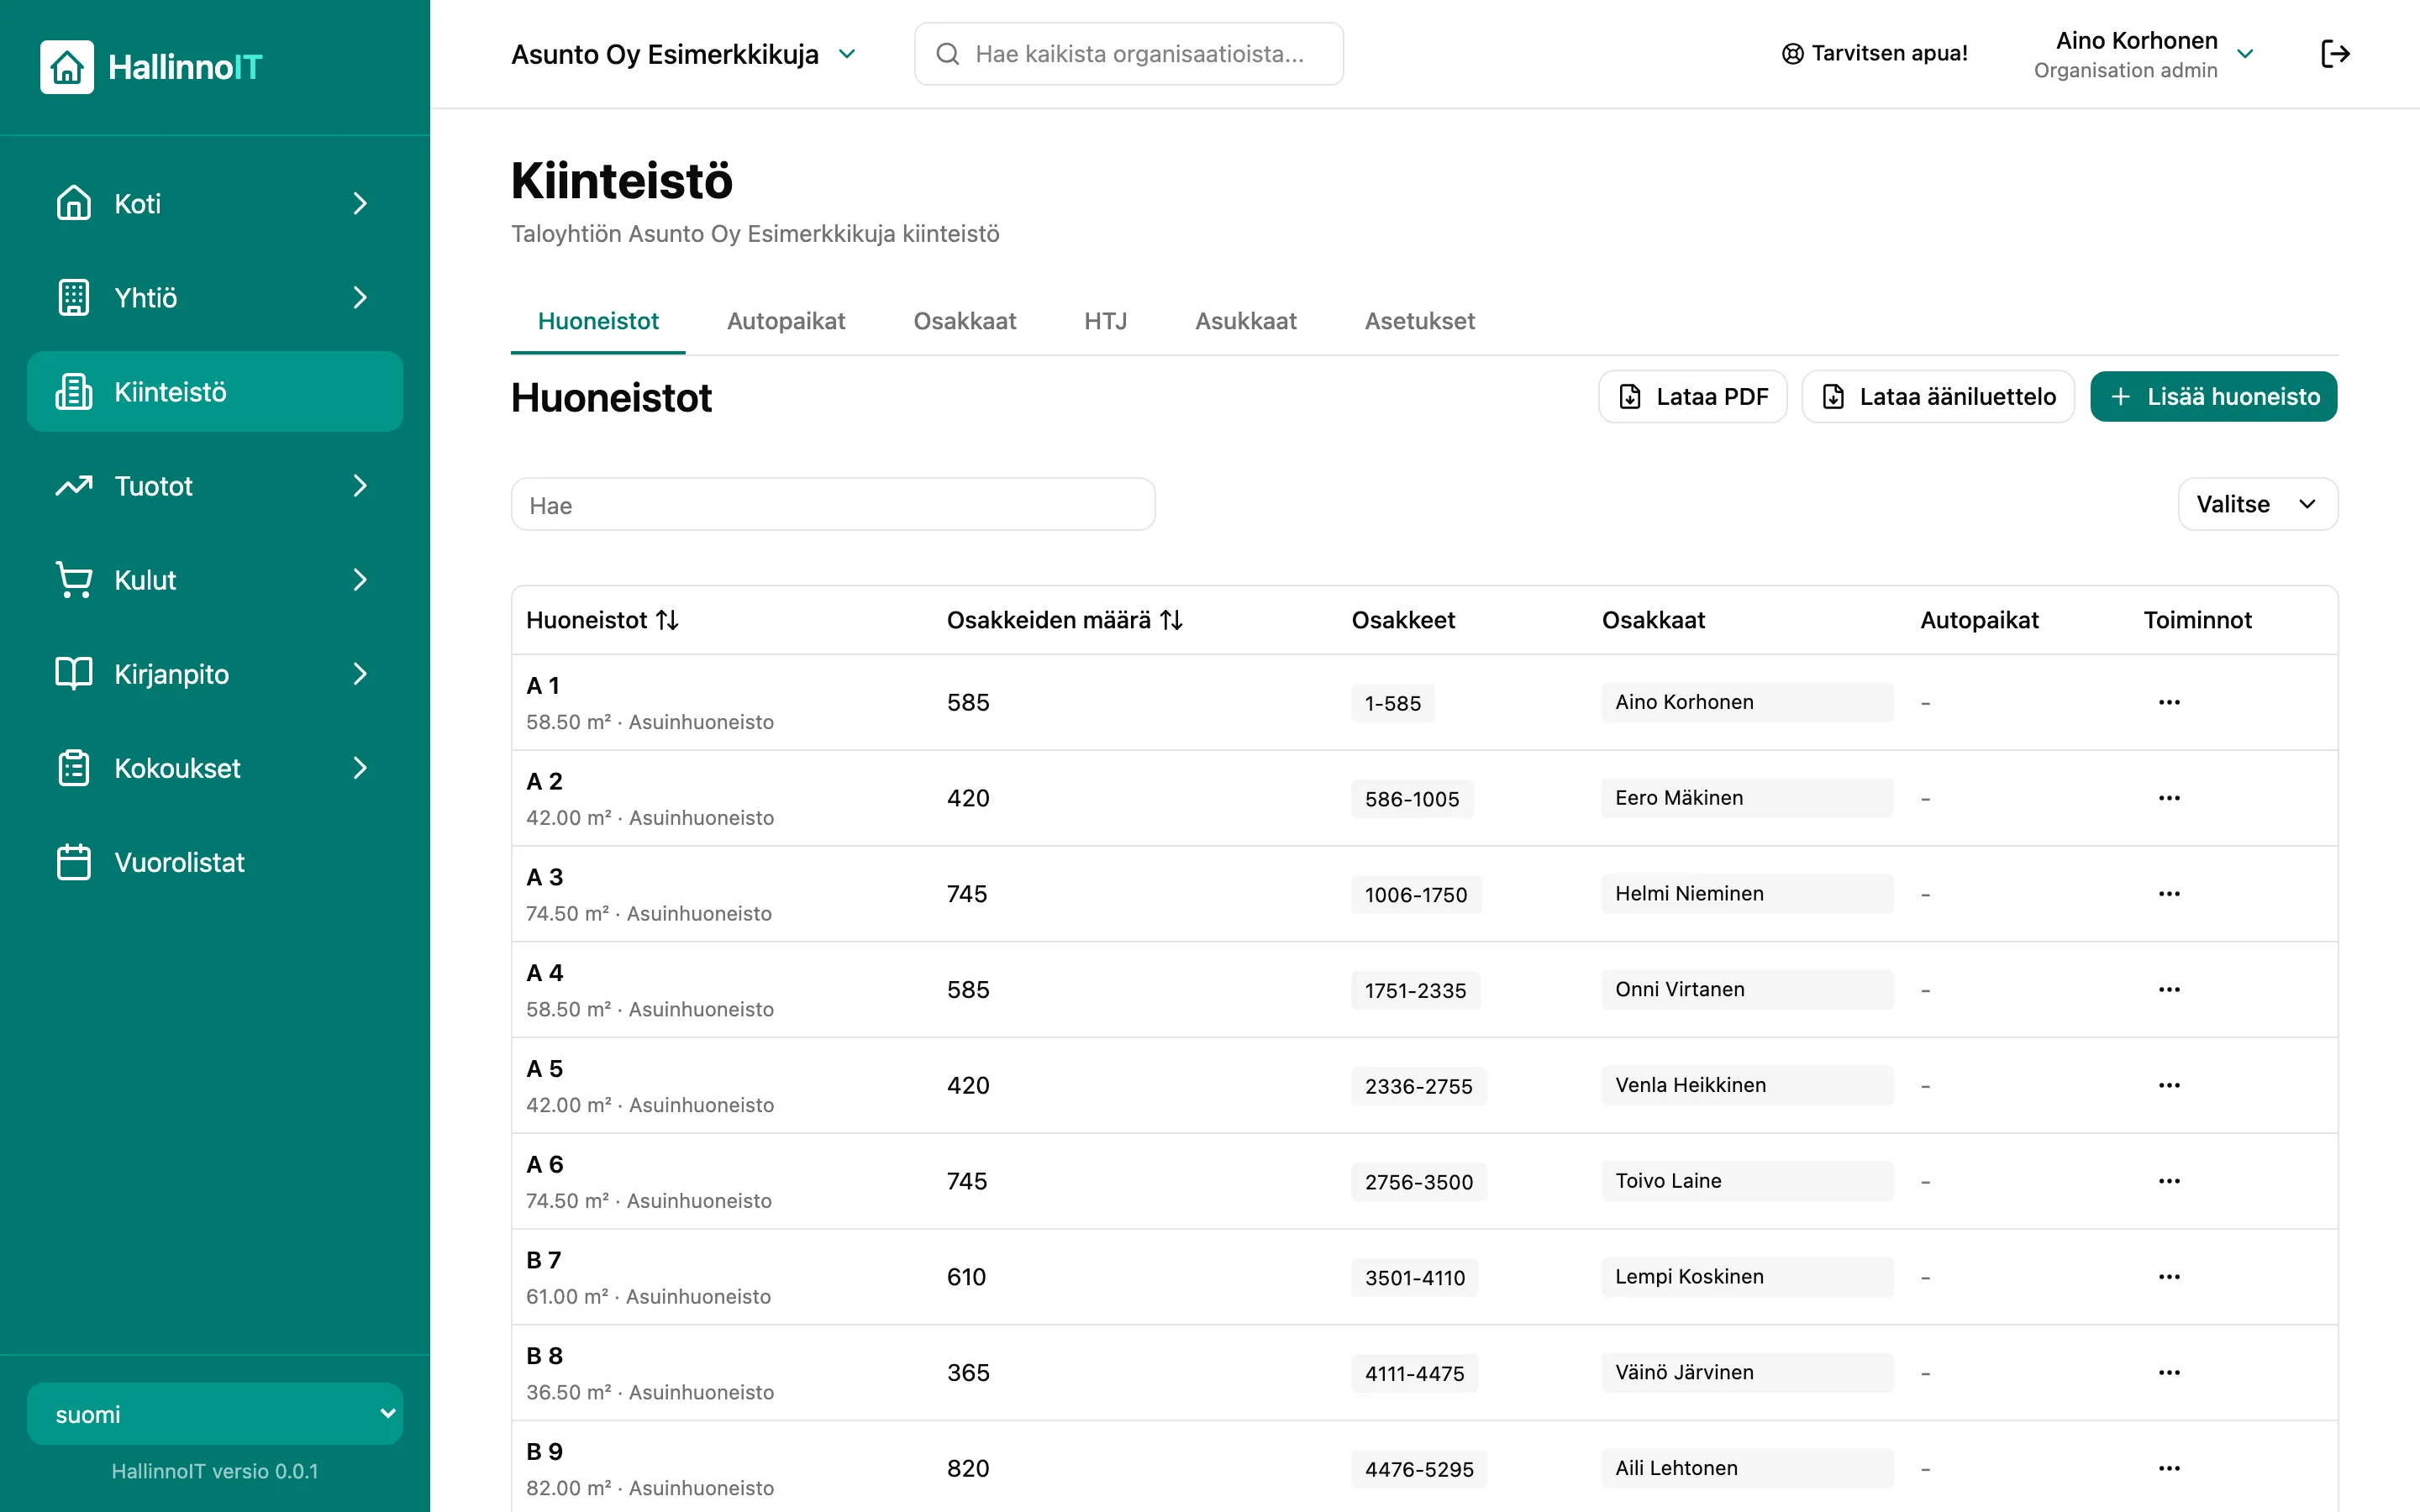Select Kiinteistö in the sidebar
This screenshot has width=2420, height=1512.
pos(215,391)
